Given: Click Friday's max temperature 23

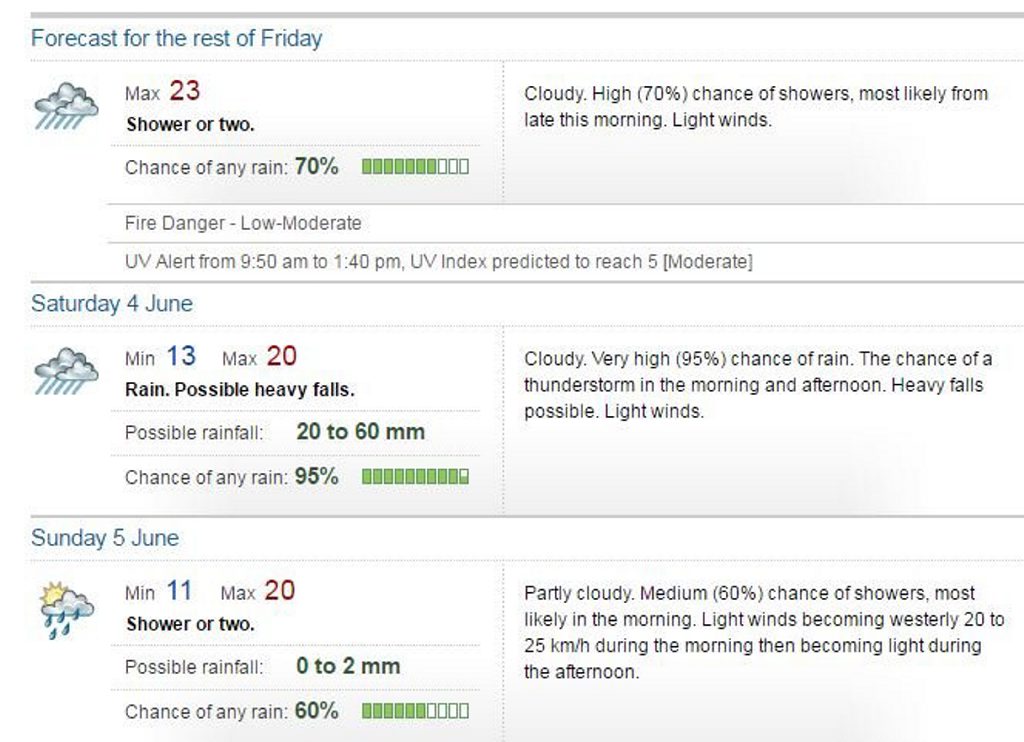Looking at the screenshot, I should click(x=185, y=91).
